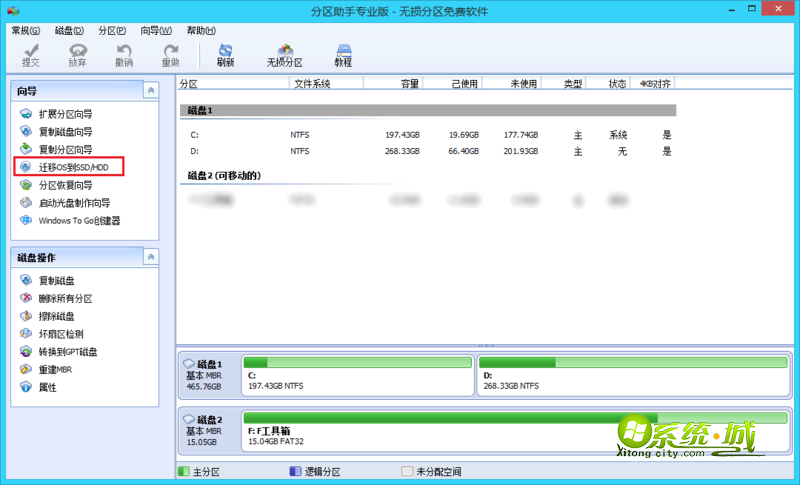Click the 未分配空间 legend swatch

pyautogui.click(x=407, y=471)
